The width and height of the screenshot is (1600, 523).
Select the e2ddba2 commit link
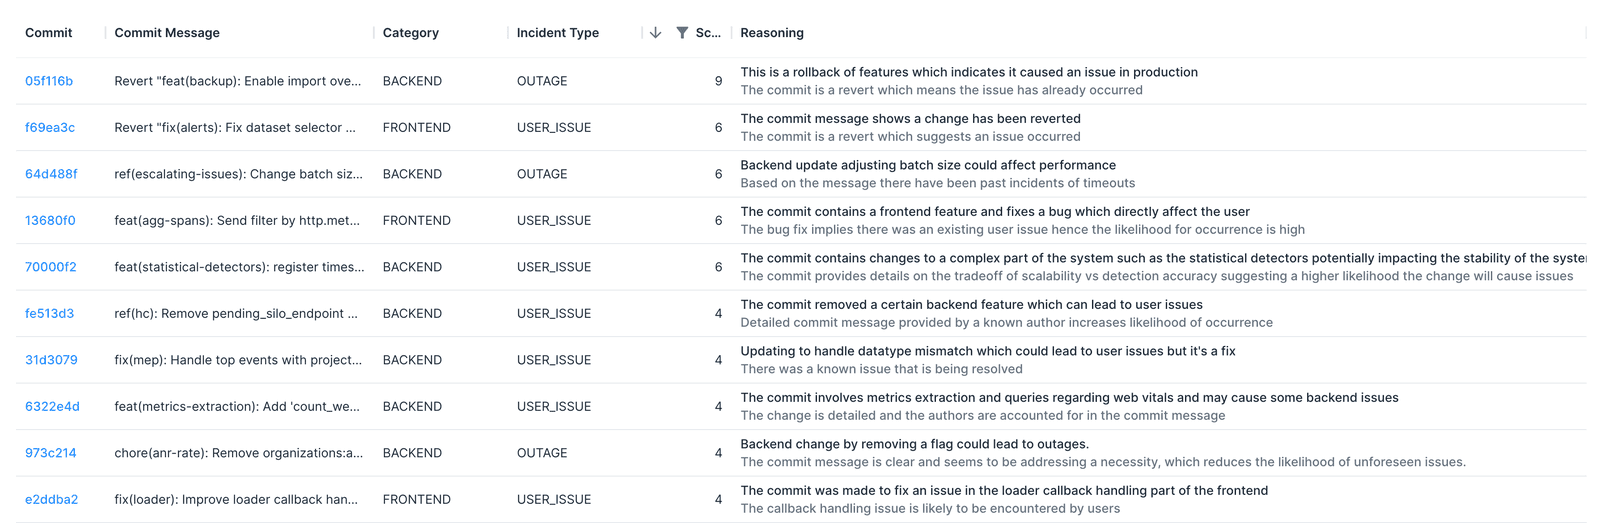click(52, 500)
